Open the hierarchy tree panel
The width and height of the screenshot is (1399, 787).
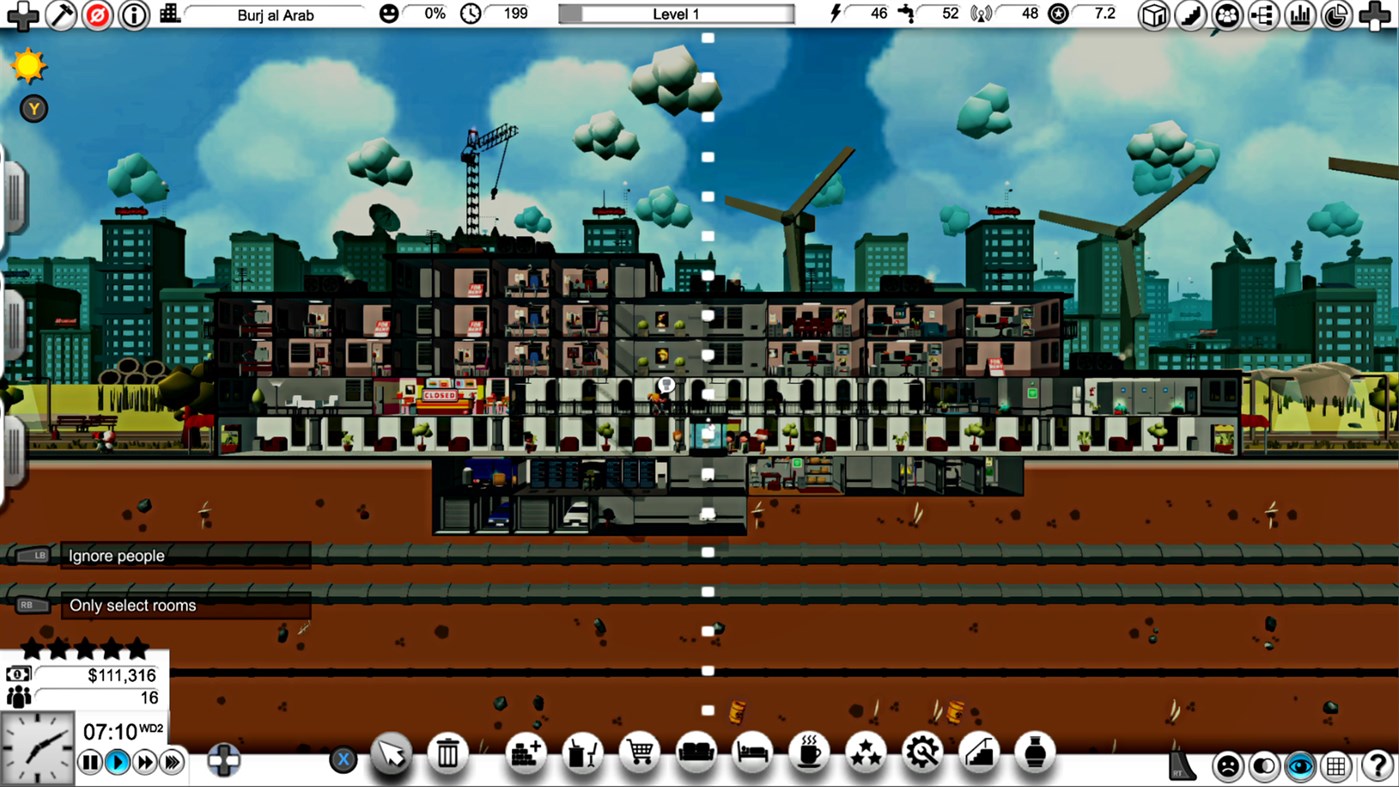[x=1264, y=15]
